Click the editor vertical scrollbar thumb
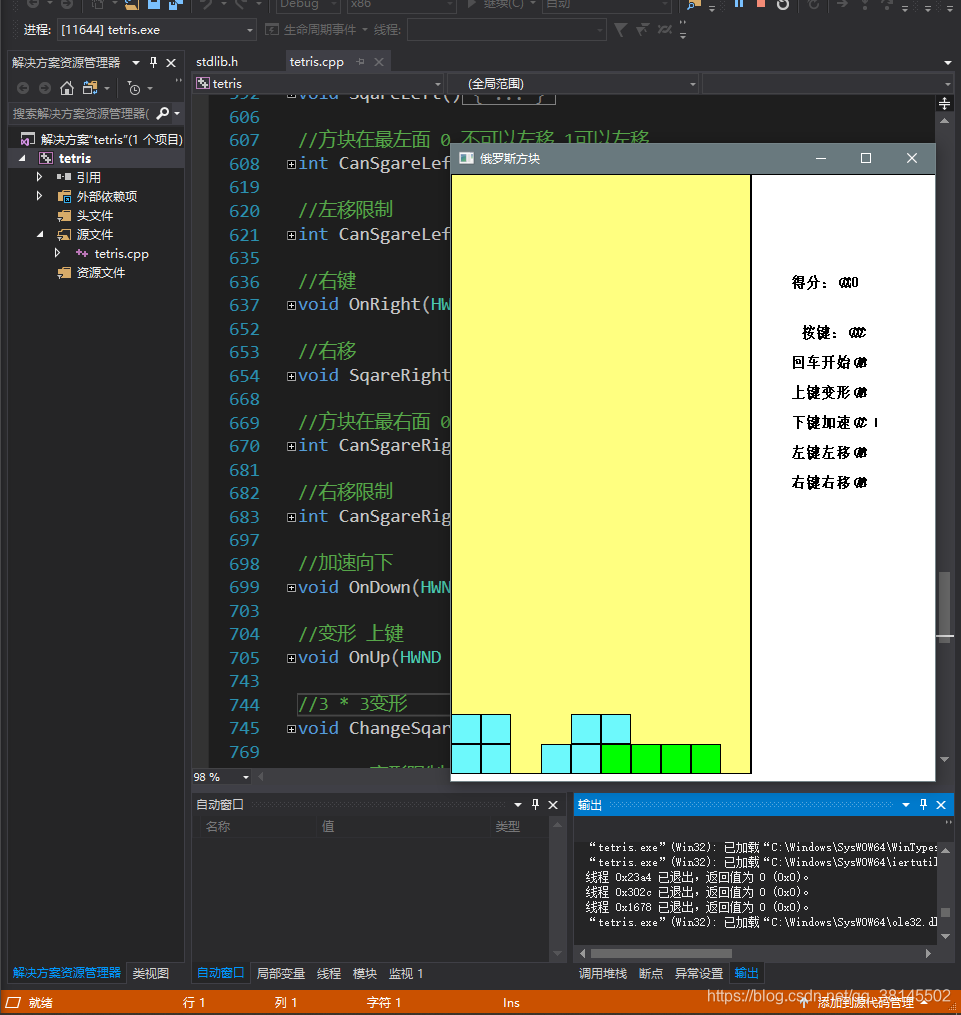This screenshot has width=961, height=1015. [x=944, y=605]
